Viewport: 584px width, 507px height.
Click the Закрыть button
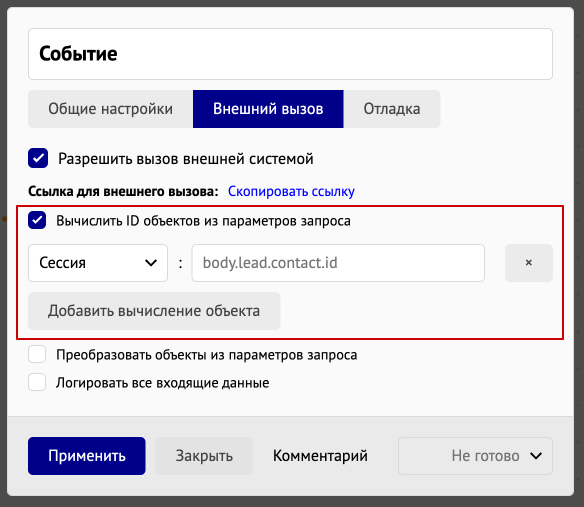tap(204, 456)
